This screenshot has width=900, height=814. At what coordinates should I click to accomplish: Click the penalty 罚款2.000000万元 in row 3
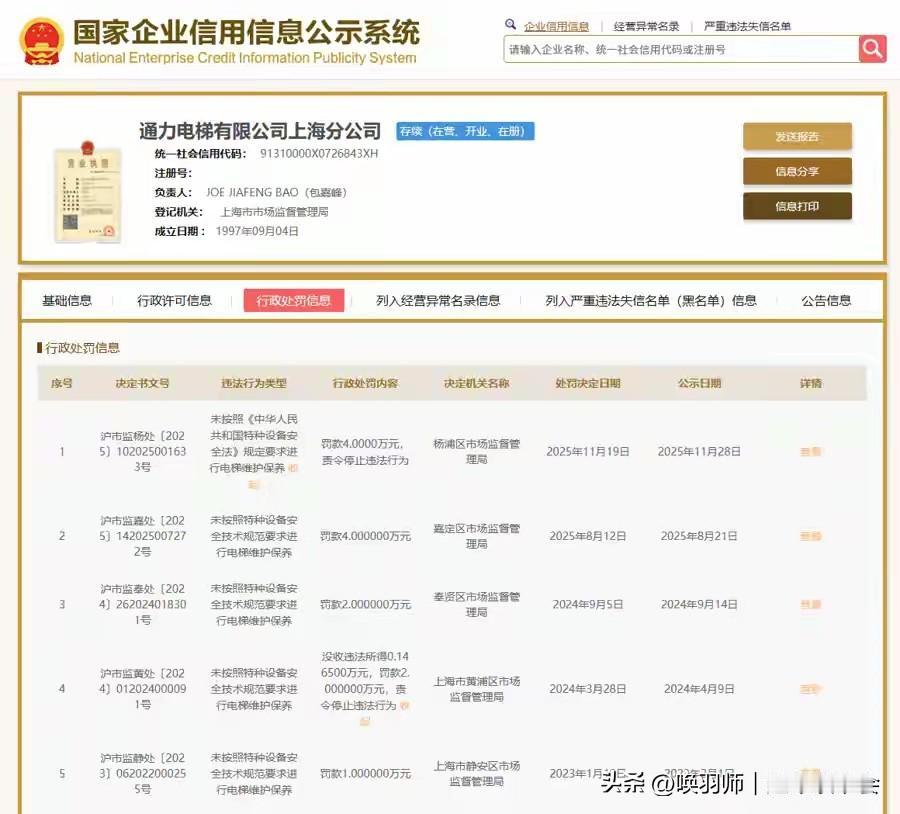pos(365,604)
